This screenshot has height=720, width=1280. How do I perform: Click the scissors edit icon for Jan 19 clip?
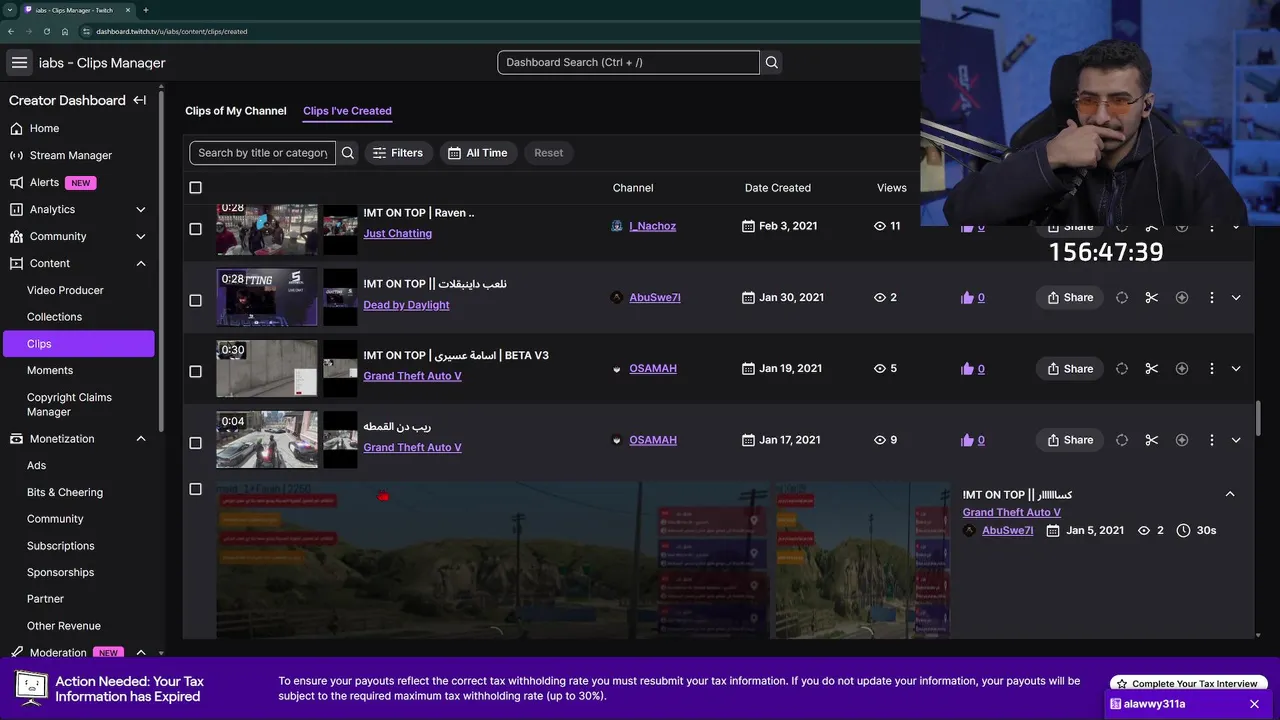(1151, 369)
